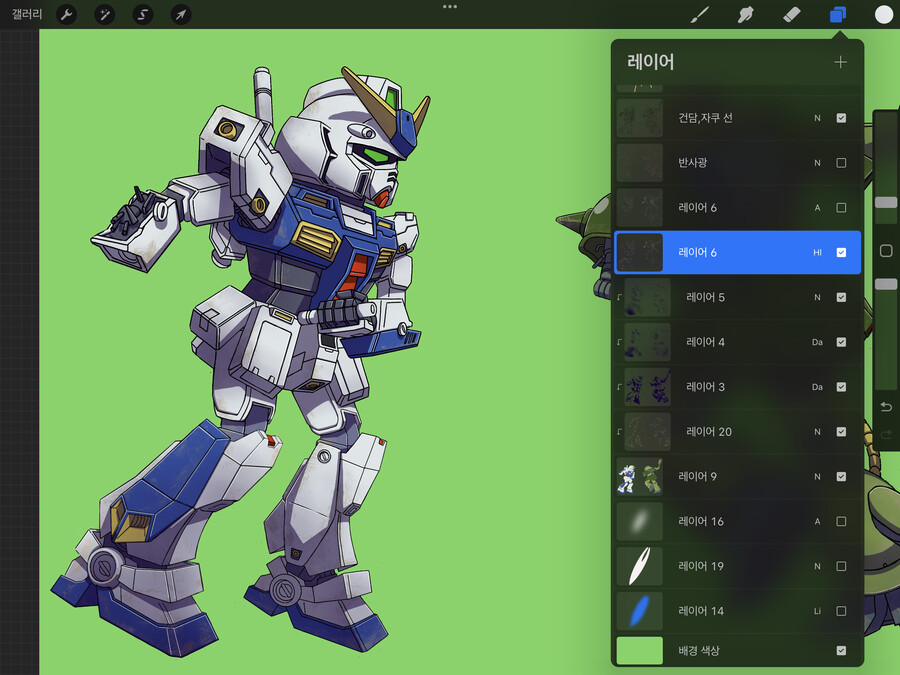The image size is (900, 675).
Task: Select the 레이어 19 white stroke thumbnail
Action: [639, 566]
